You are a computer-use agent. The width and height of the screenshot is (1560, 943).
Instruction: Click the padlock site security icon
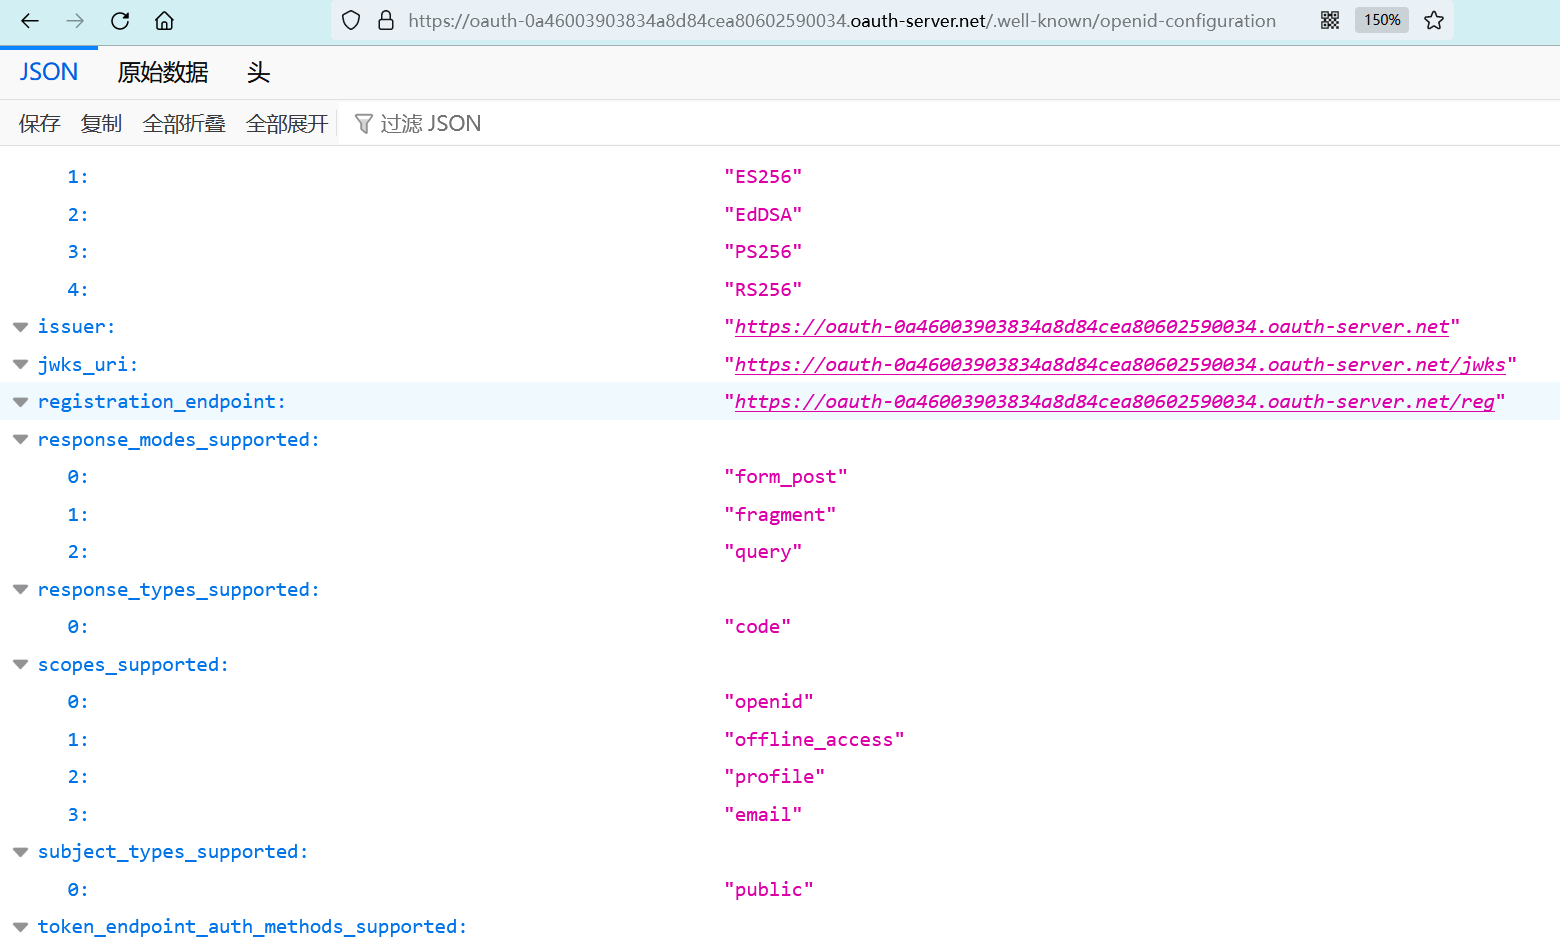point(385,21)
